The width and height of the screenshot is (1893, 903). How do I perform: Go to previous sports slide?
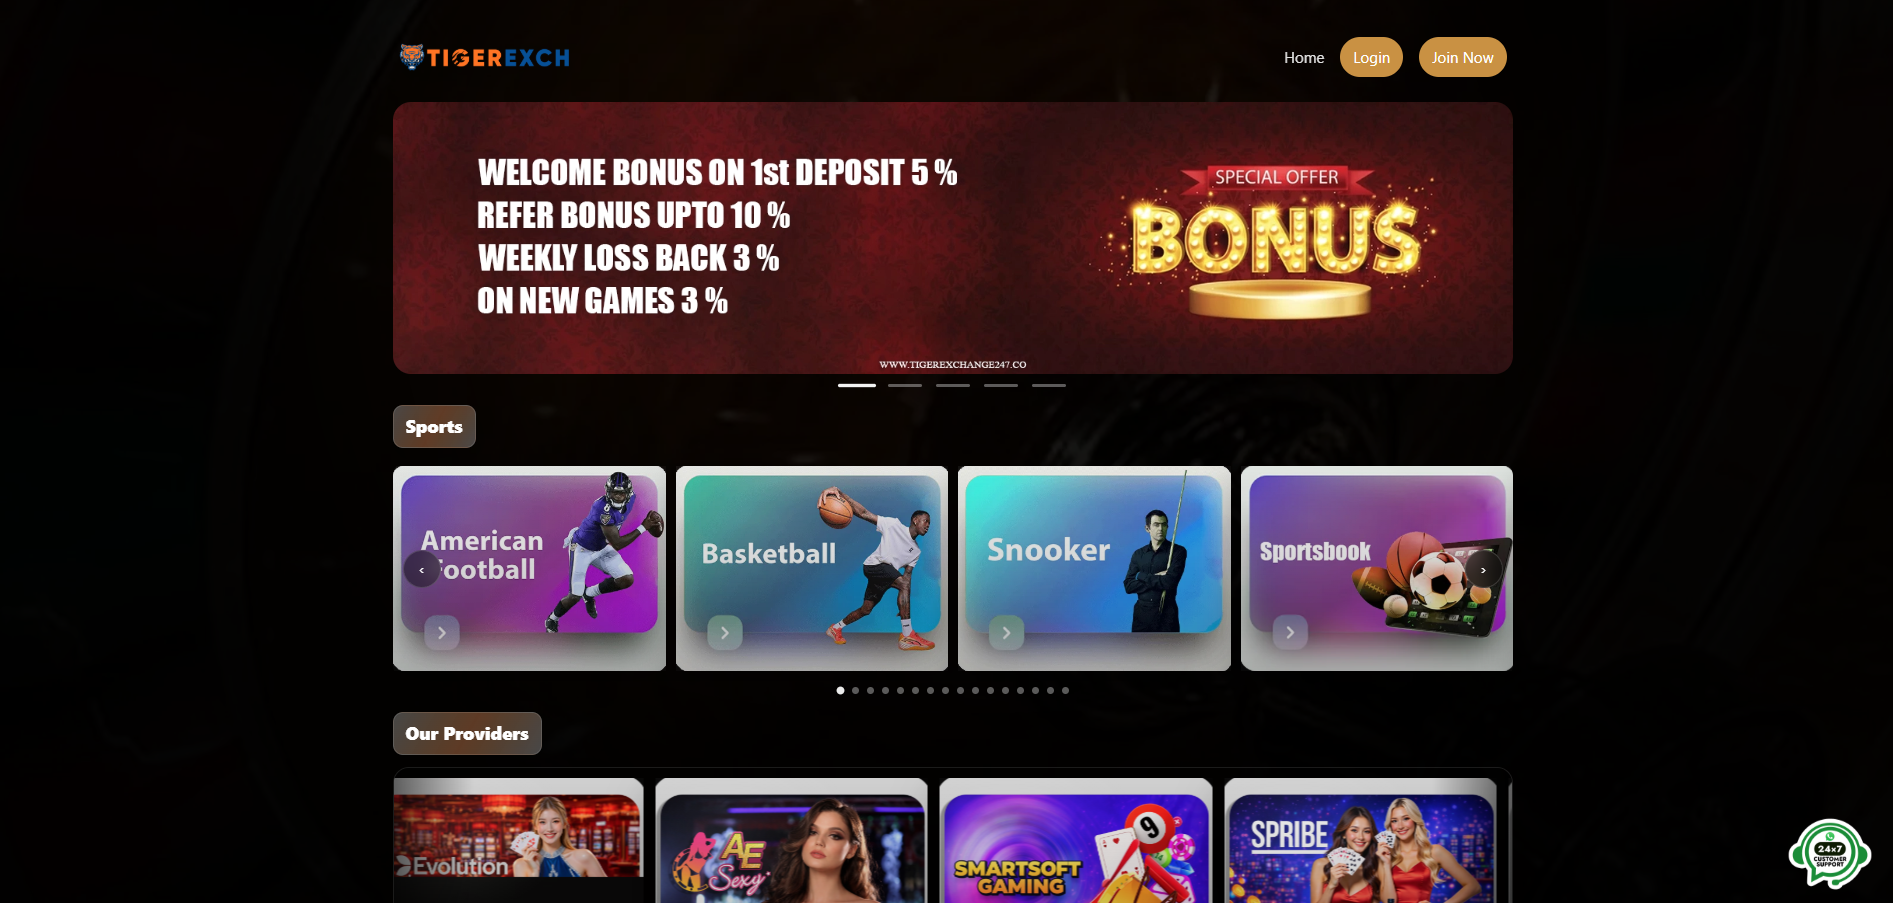click(x=422, y=569)
